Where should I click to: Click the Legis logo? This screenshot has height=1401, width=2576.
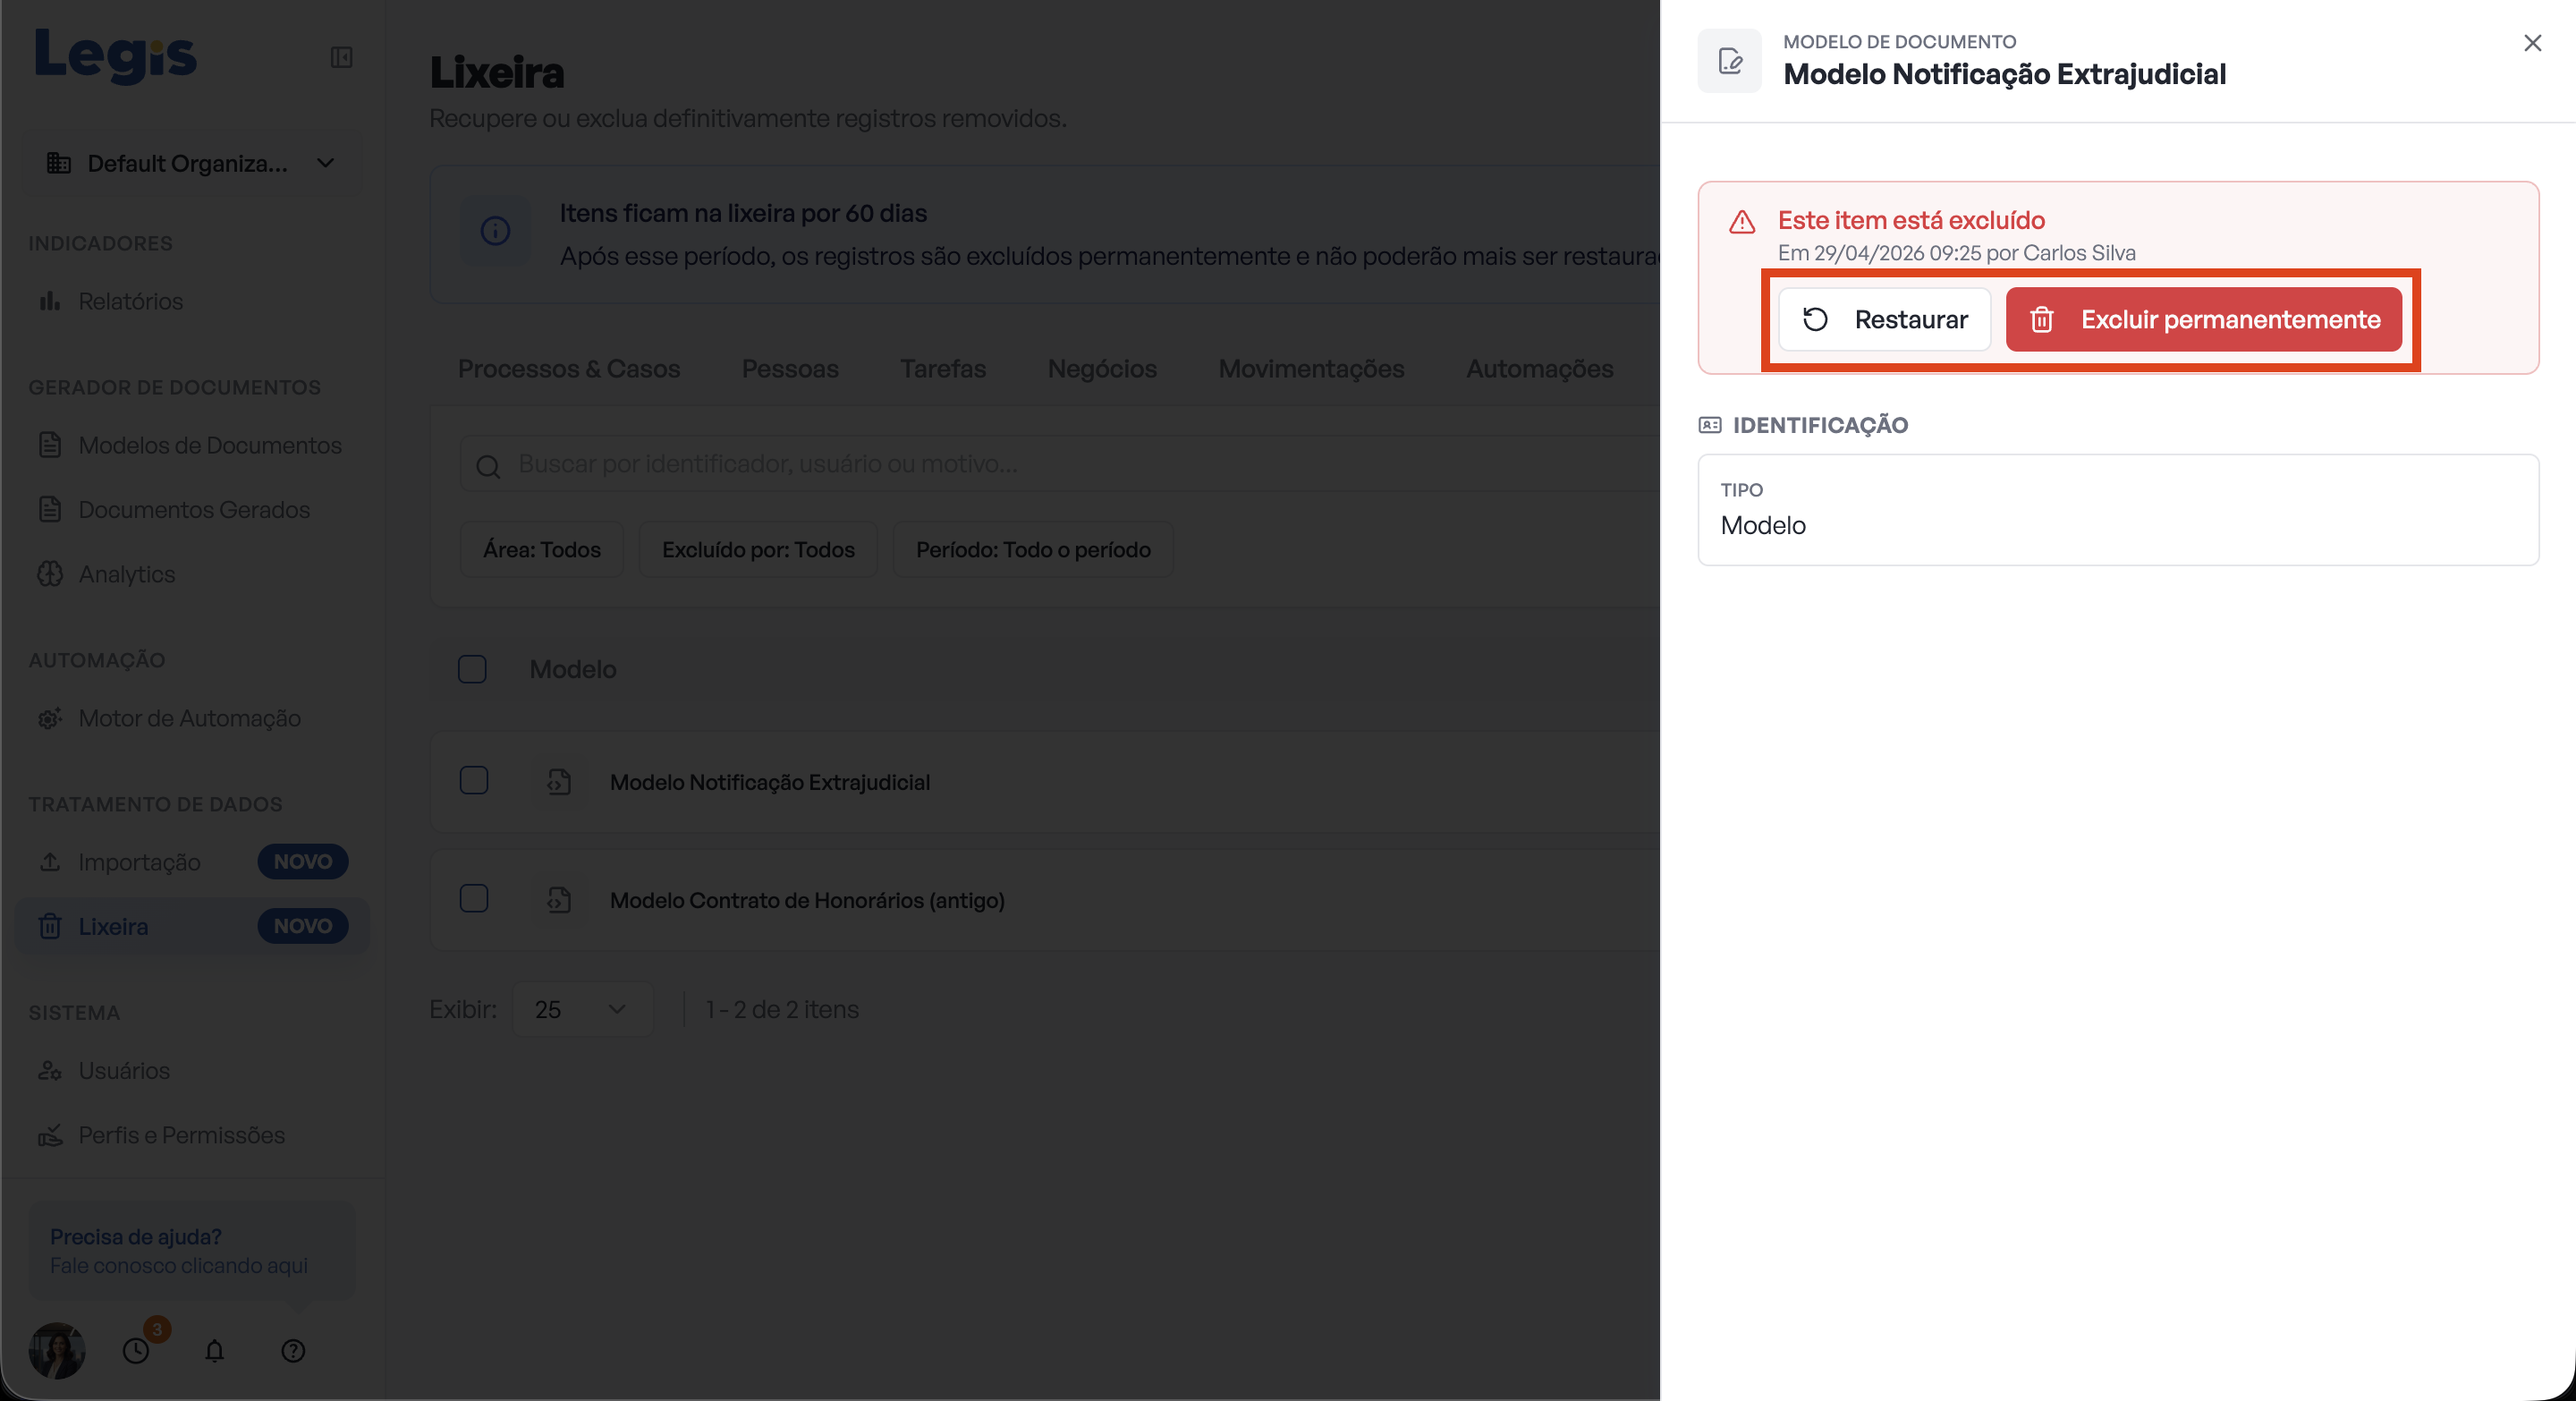116,56
